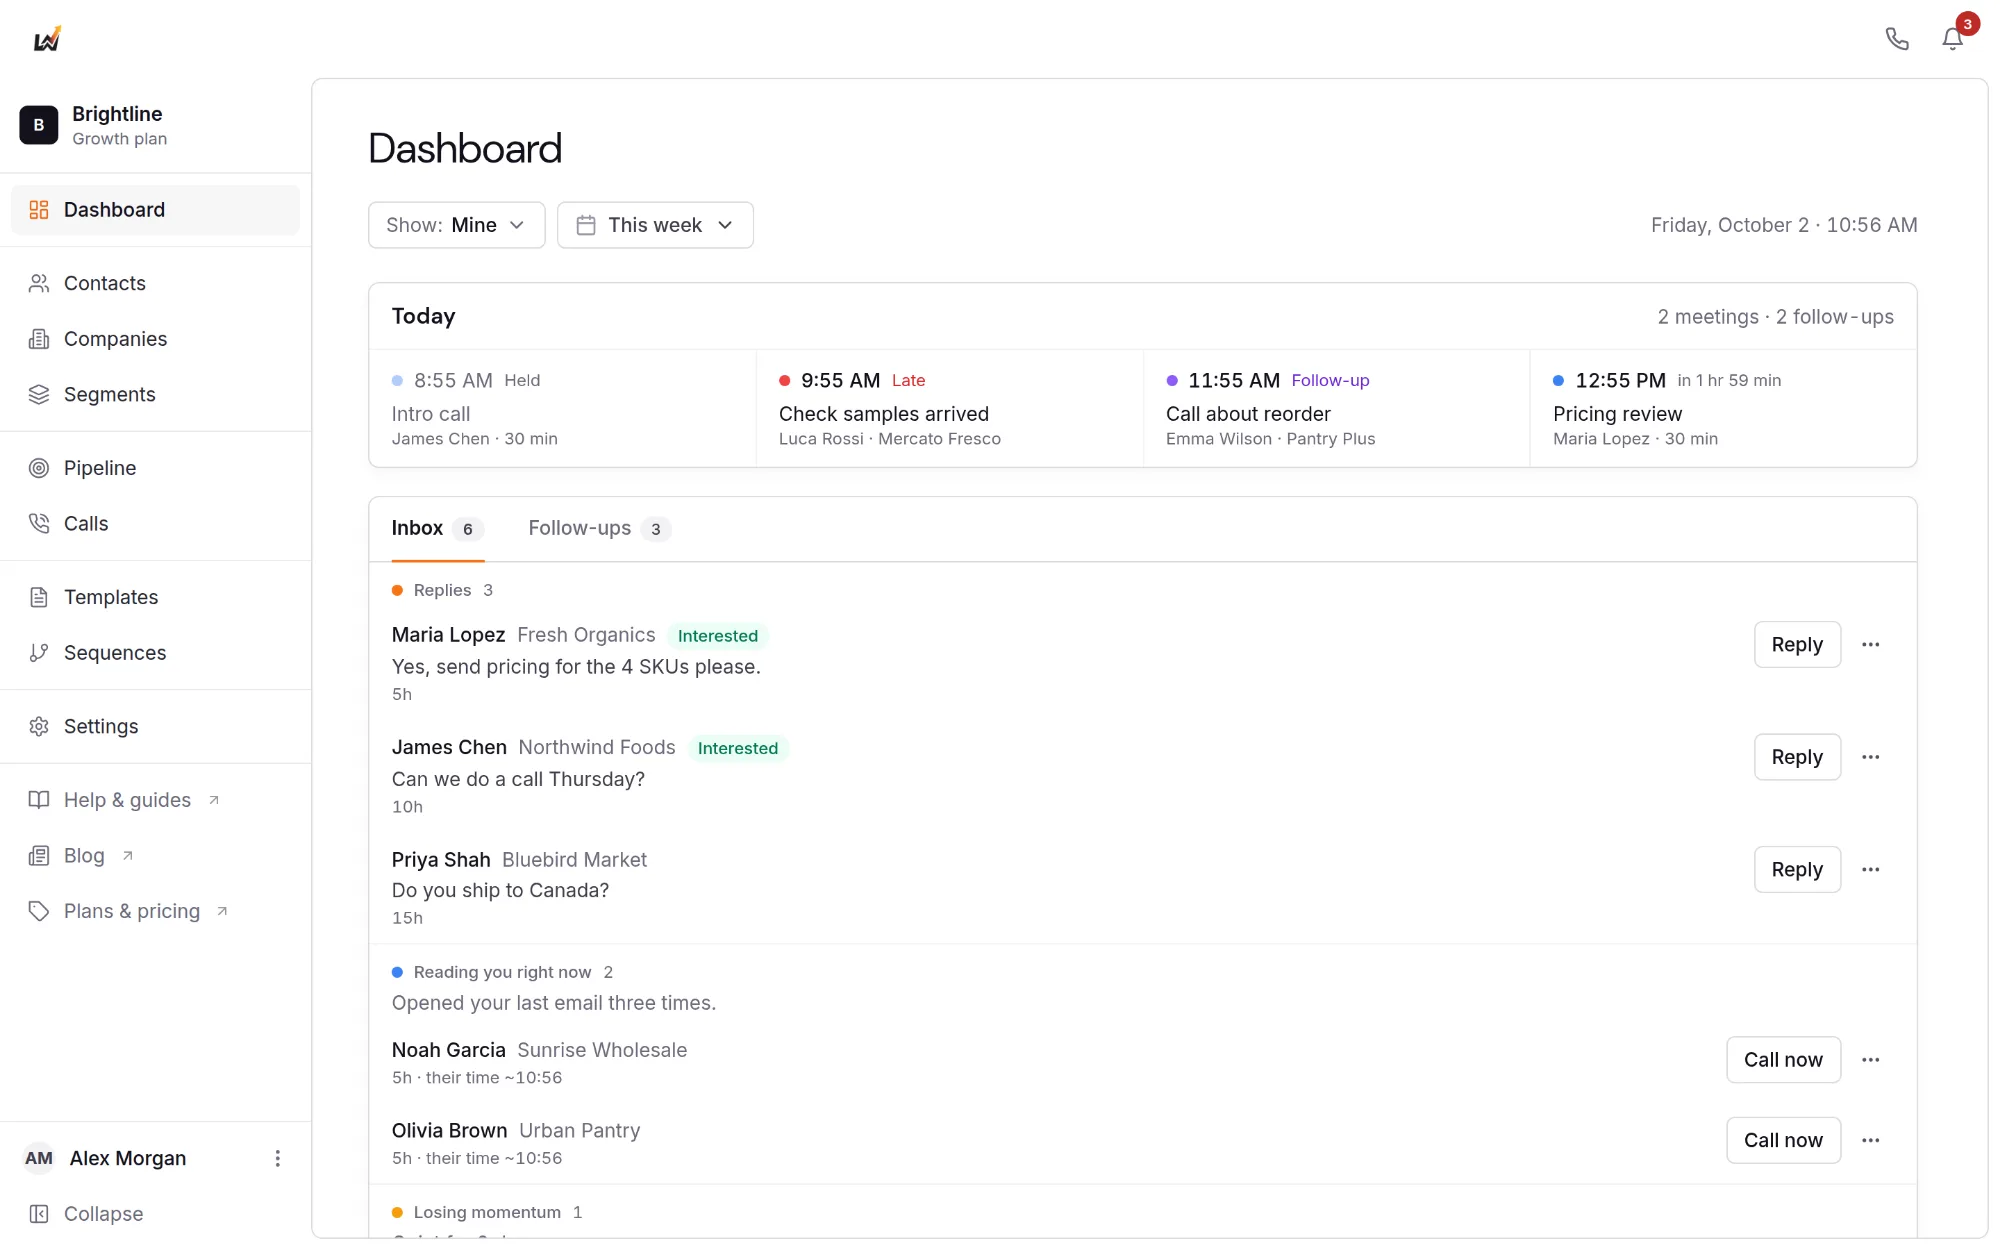
Task: Reply to Maria Lopez's message
Action: pyautogui.click(x=1797, y=645)
